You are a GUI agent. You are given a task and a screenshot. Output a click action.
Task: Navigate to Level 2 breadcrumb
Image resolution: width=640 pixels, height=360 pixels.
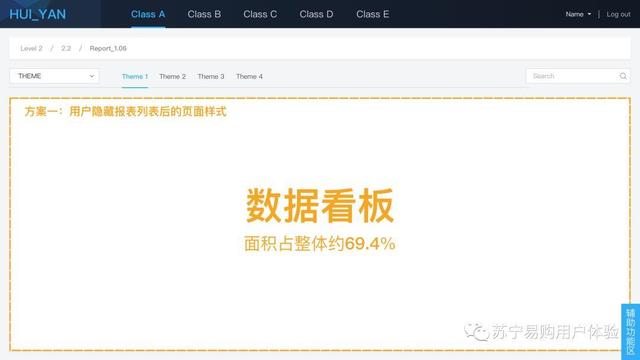point(31,49)
